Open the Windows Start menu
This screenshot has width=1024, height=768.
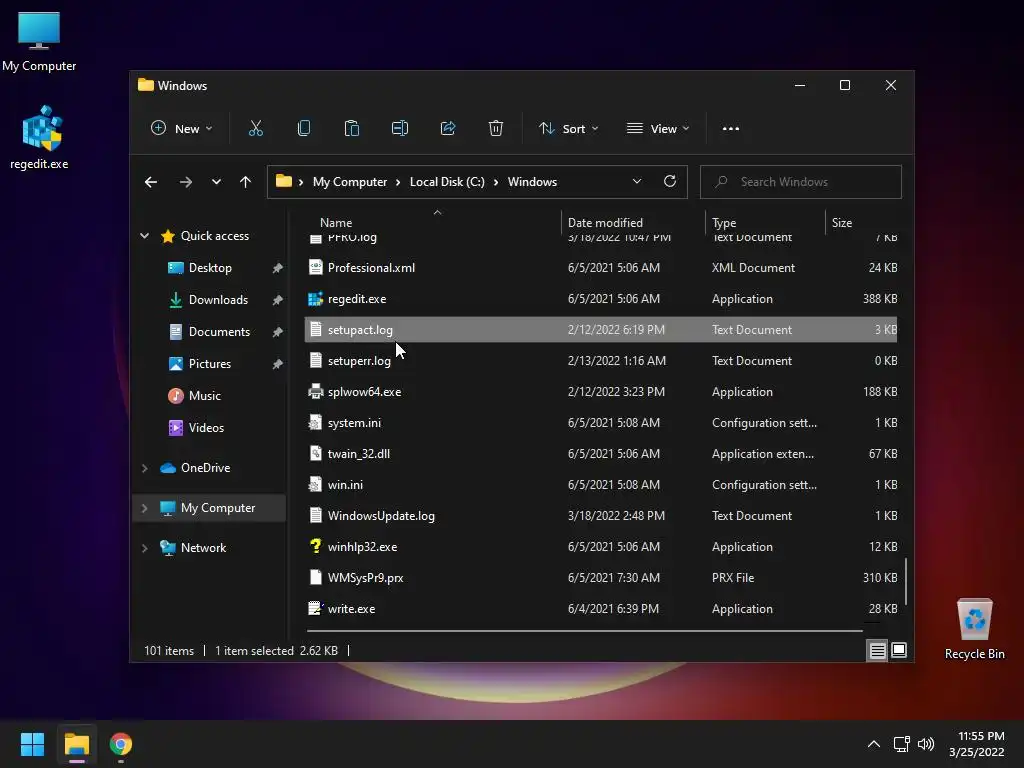click(x=32, y=744)
